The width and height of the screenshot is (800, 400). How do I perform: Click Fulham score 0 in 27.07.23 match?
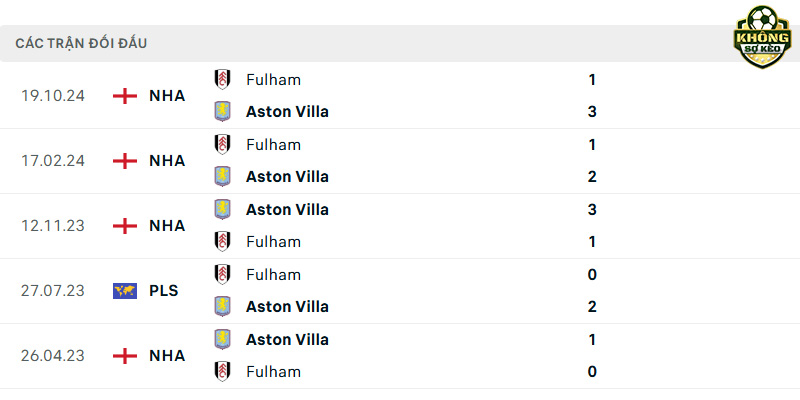pos(592,275)
